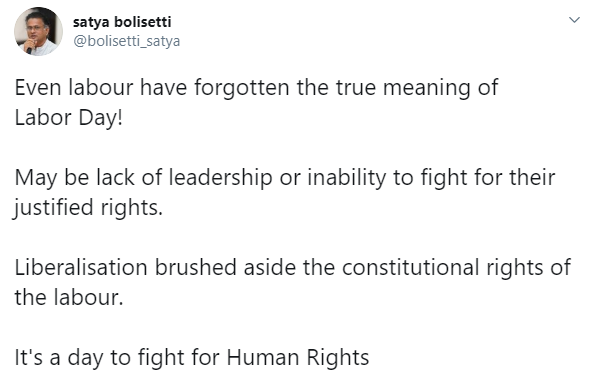Select the 'Liberalisation brushed aside' line
This screenshot has height=376, width=596.
pyautogui.click(x=293, y=267)
